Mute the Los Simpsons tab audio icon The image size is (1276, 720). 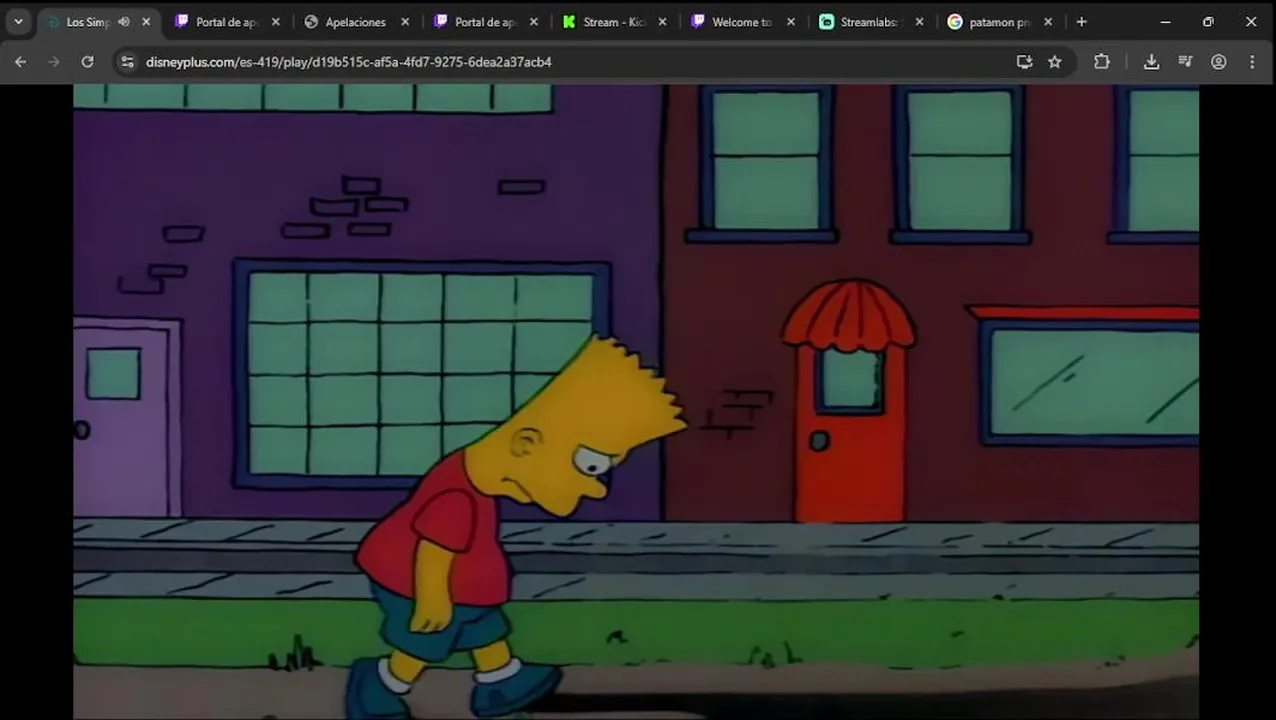click(x=124, y=21)
